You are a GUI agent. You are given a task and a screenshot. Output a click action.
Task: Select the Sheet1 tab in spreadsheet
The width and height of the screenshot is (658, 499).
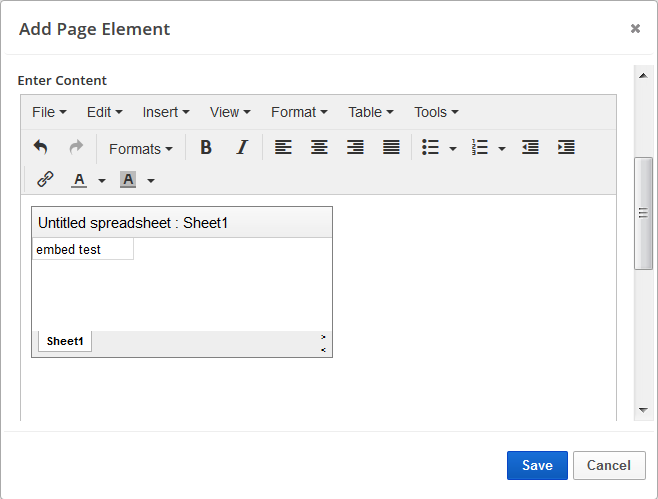click(65, 341)
